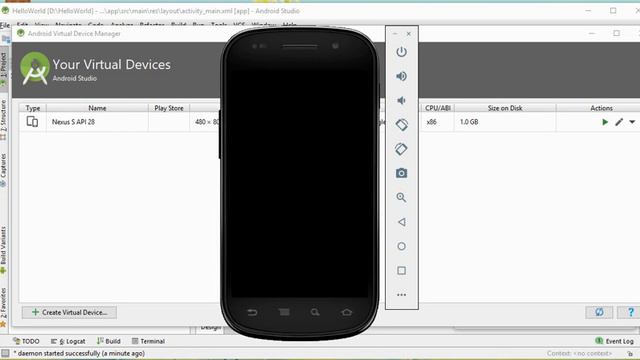The width and height of the screenshot is (640, 360).
Task: Click device type icon for Nexus S row
Action: click(32, 122)
